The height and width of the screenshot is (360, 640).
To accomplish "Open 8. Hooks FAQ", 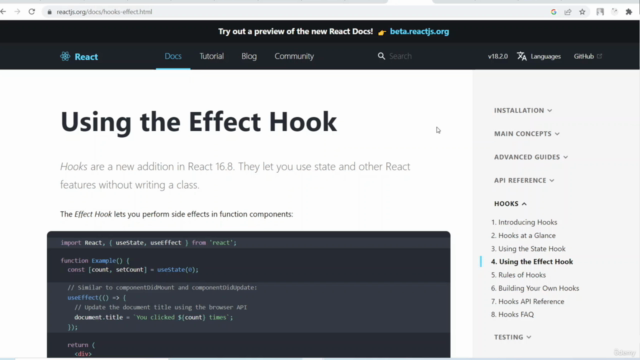I will click(512, 315).
